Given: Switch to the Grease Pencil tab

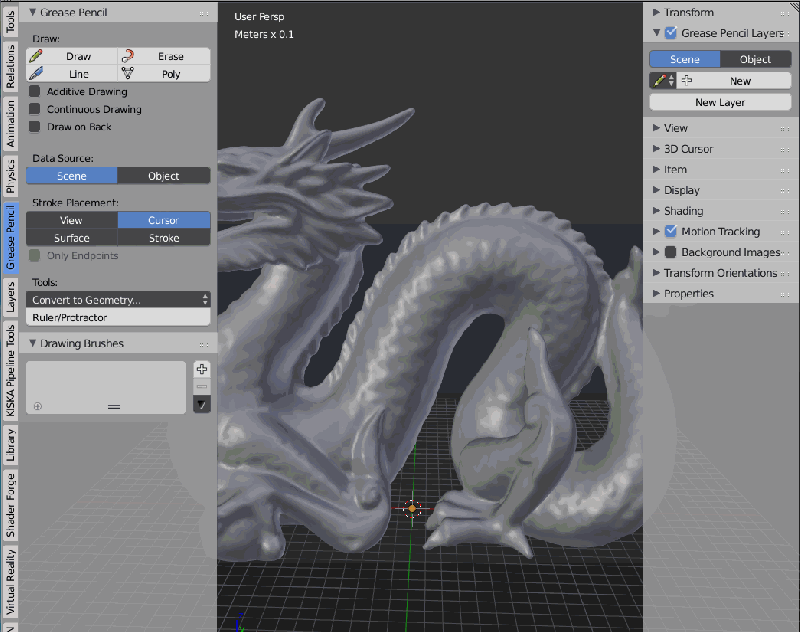Looking at the screenshot, I should click(10, 237).
